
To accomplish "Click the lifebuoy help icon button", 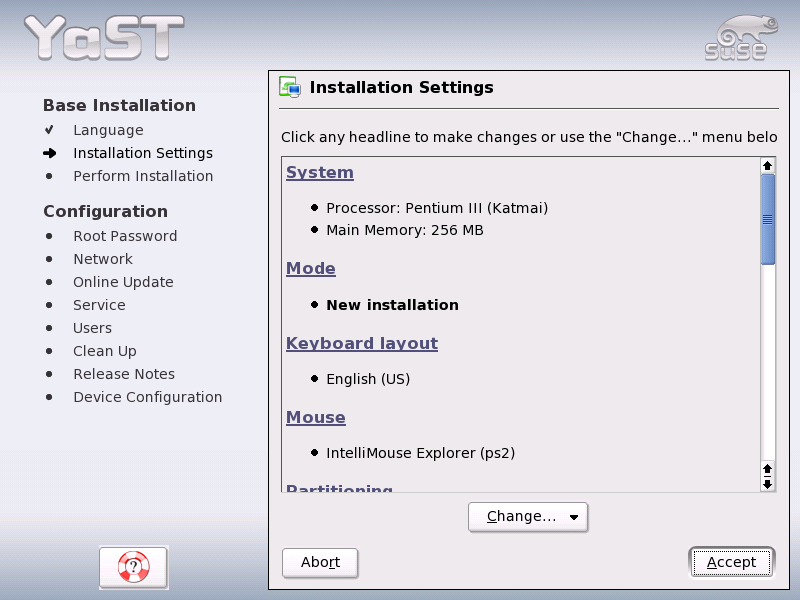I will pos(134,567).
